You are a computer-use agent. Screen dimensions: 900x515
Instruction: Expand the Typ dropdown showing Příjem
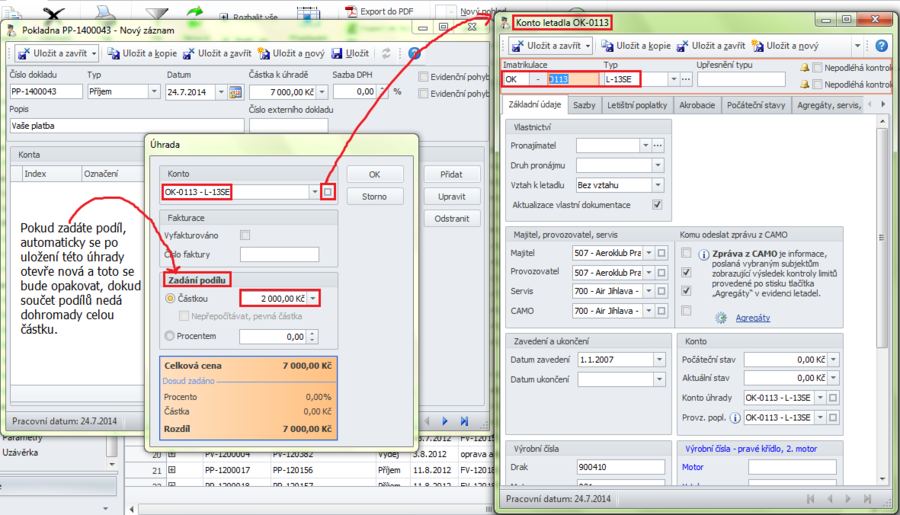coord(153,92)
